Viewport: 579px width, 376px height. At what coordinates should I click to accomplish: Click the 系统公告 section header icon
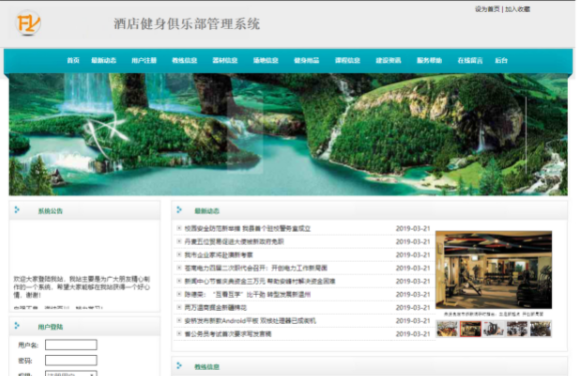click(17, 210)
